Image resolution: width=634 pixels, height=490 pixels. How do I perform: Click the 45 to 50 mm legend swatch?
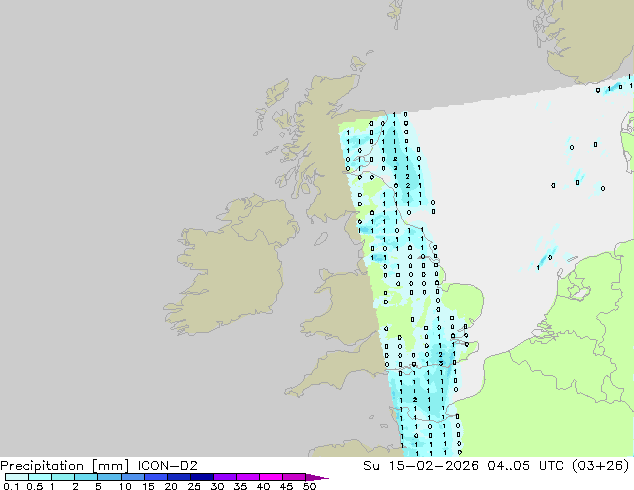pyautogui.click(x=294, y=477)
